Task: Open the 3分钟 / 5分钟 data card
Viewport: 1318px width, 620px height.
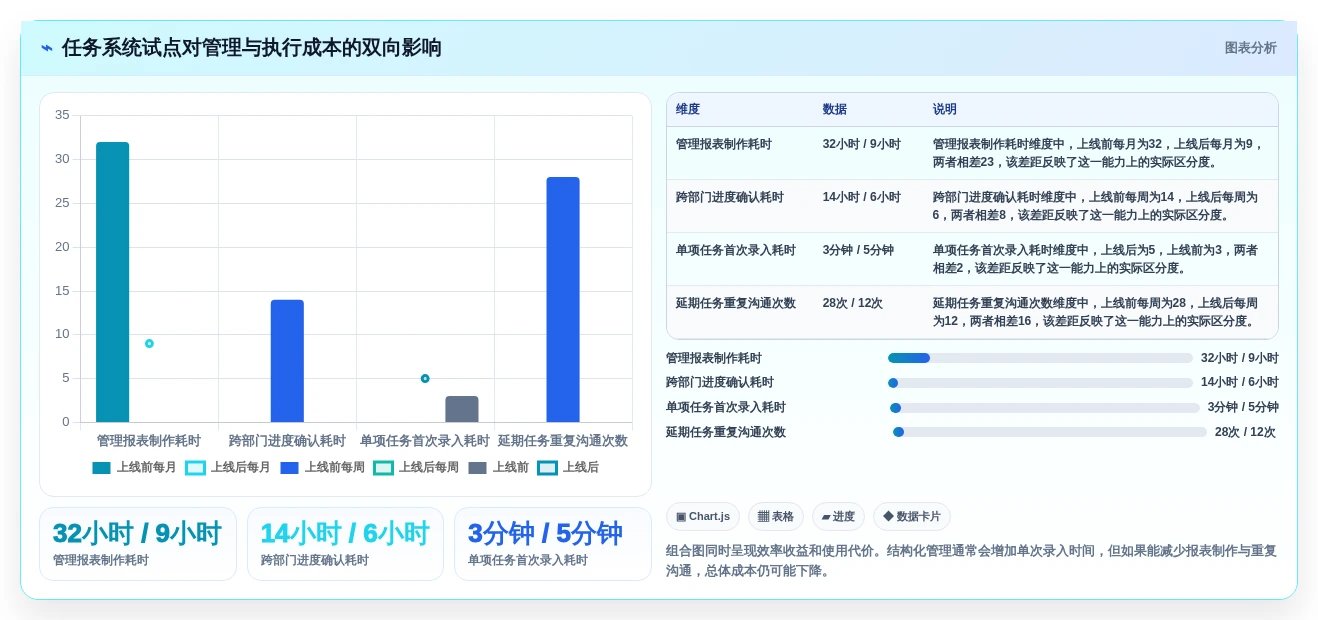Action: [x=553, y=544]
